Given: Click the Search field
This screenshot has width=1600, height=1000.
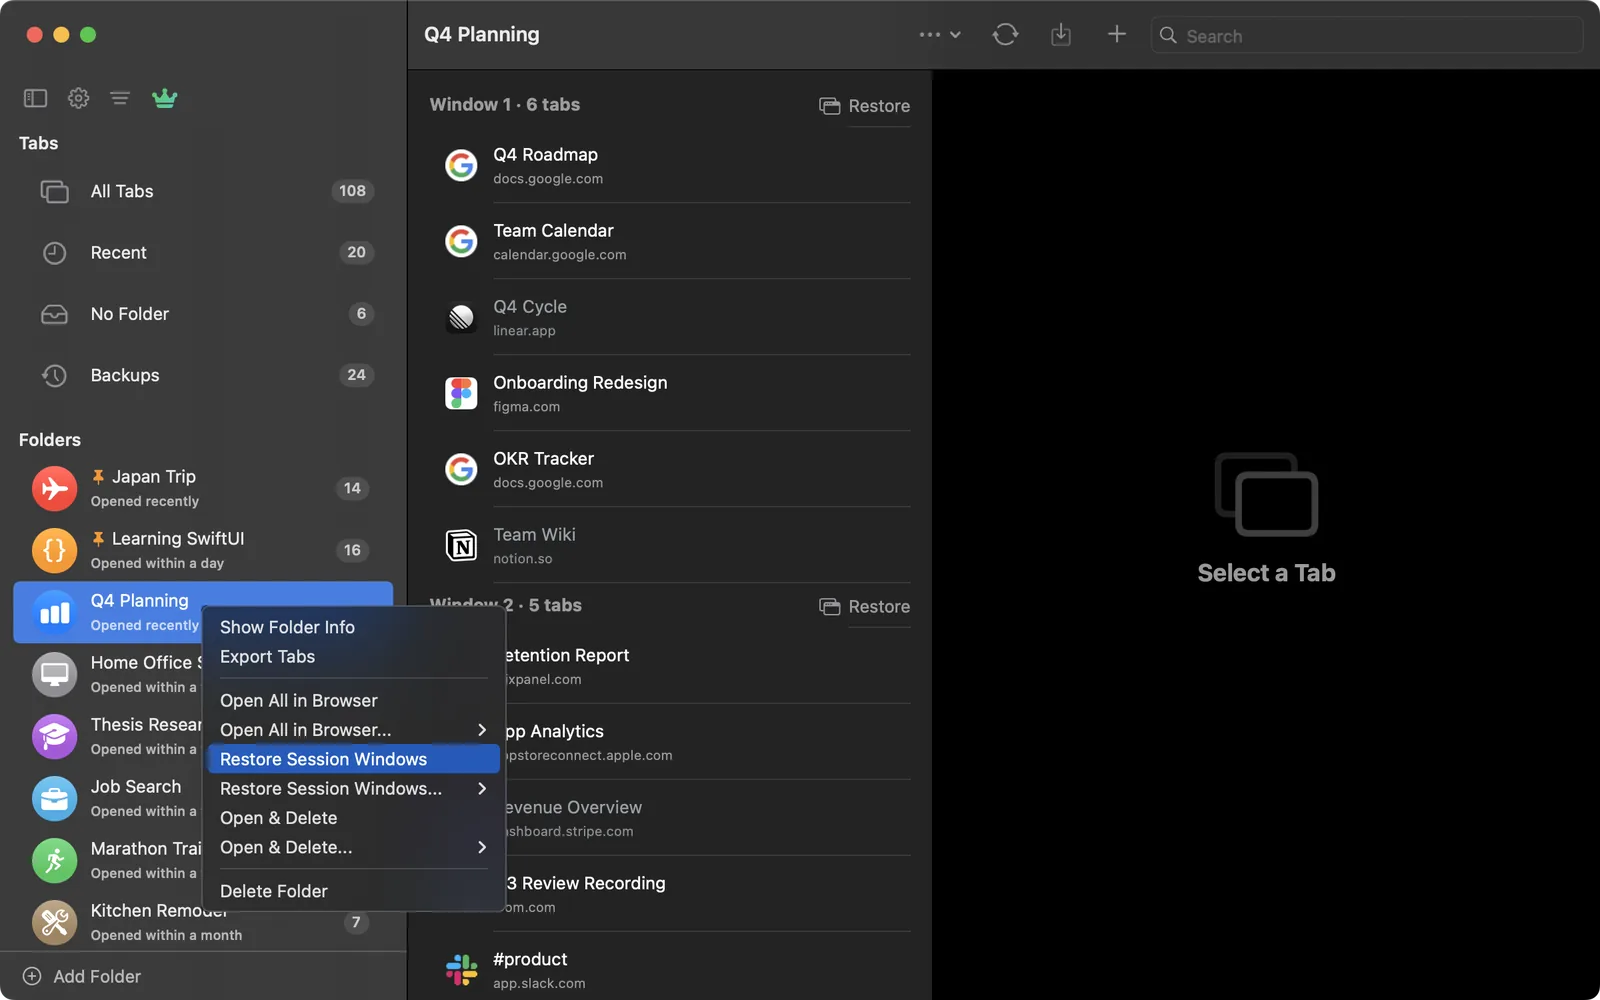Looking at the screenshot, I should [x=1367, y=36].
